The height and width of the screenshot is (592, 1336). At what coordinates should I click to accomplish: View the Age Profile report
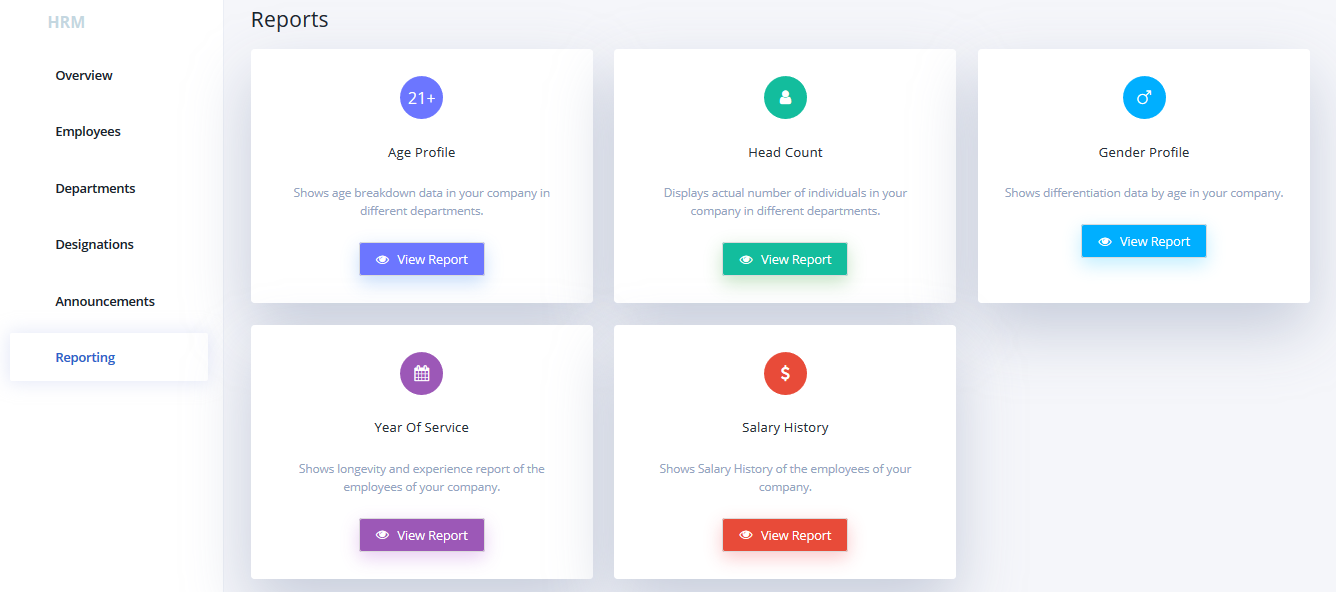click(x=422, y=259)
